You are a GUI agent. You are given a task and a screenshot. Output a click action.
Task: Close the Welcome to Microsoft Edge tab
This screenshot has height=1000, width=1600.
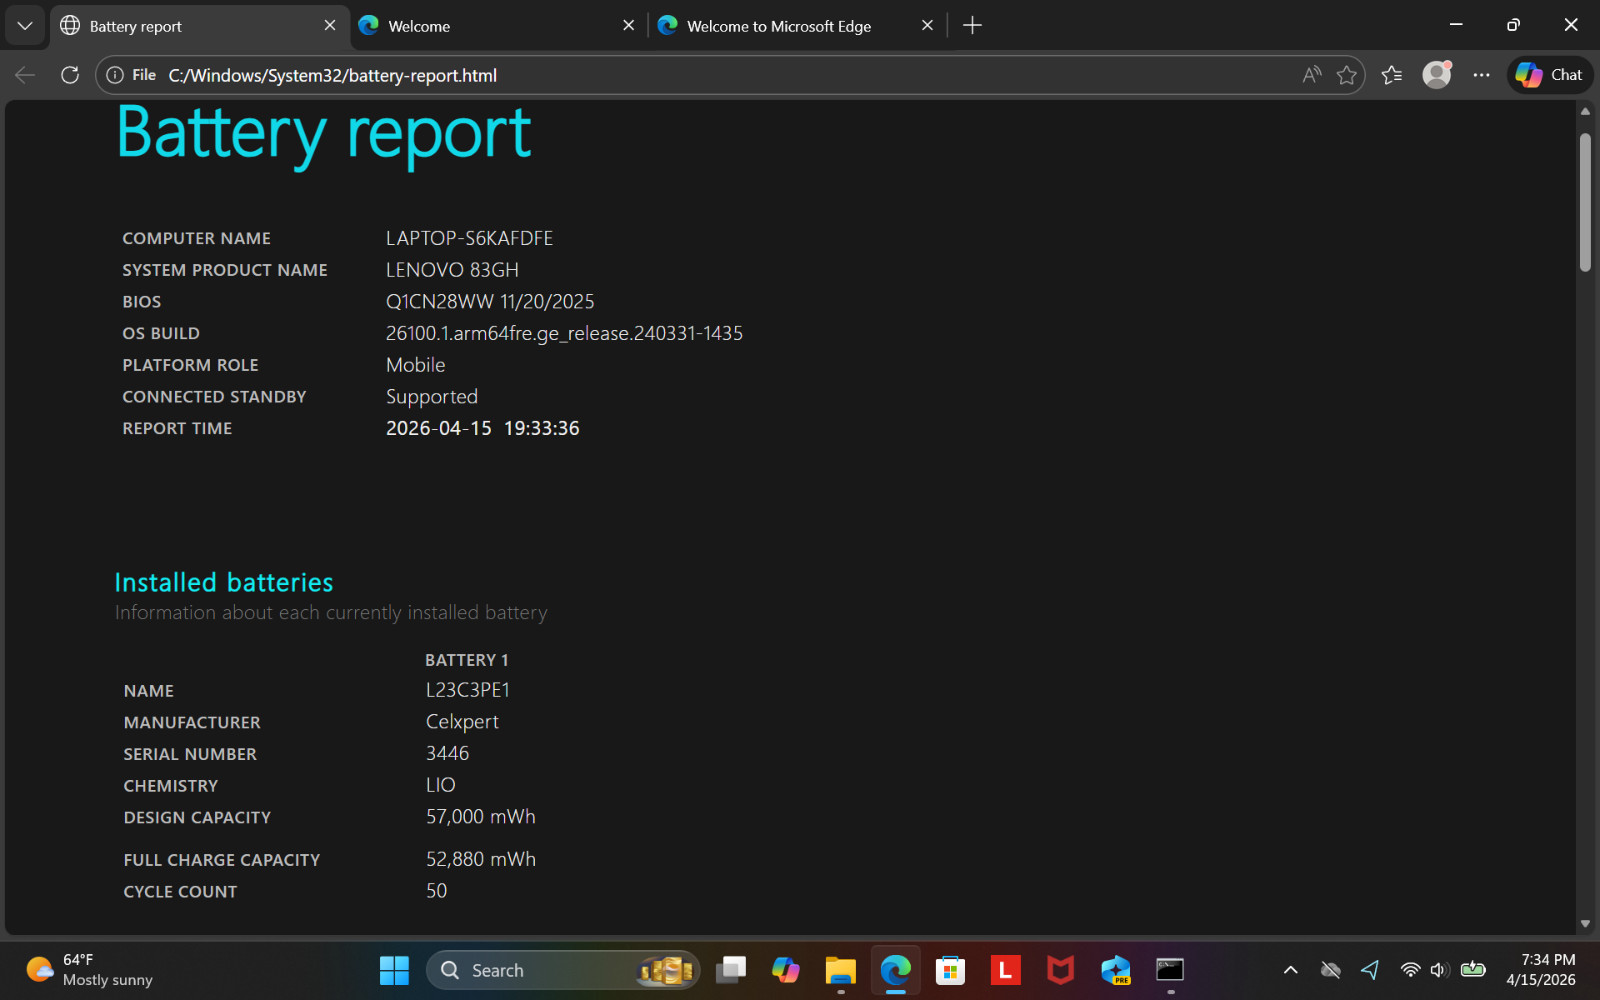point(927,26)
